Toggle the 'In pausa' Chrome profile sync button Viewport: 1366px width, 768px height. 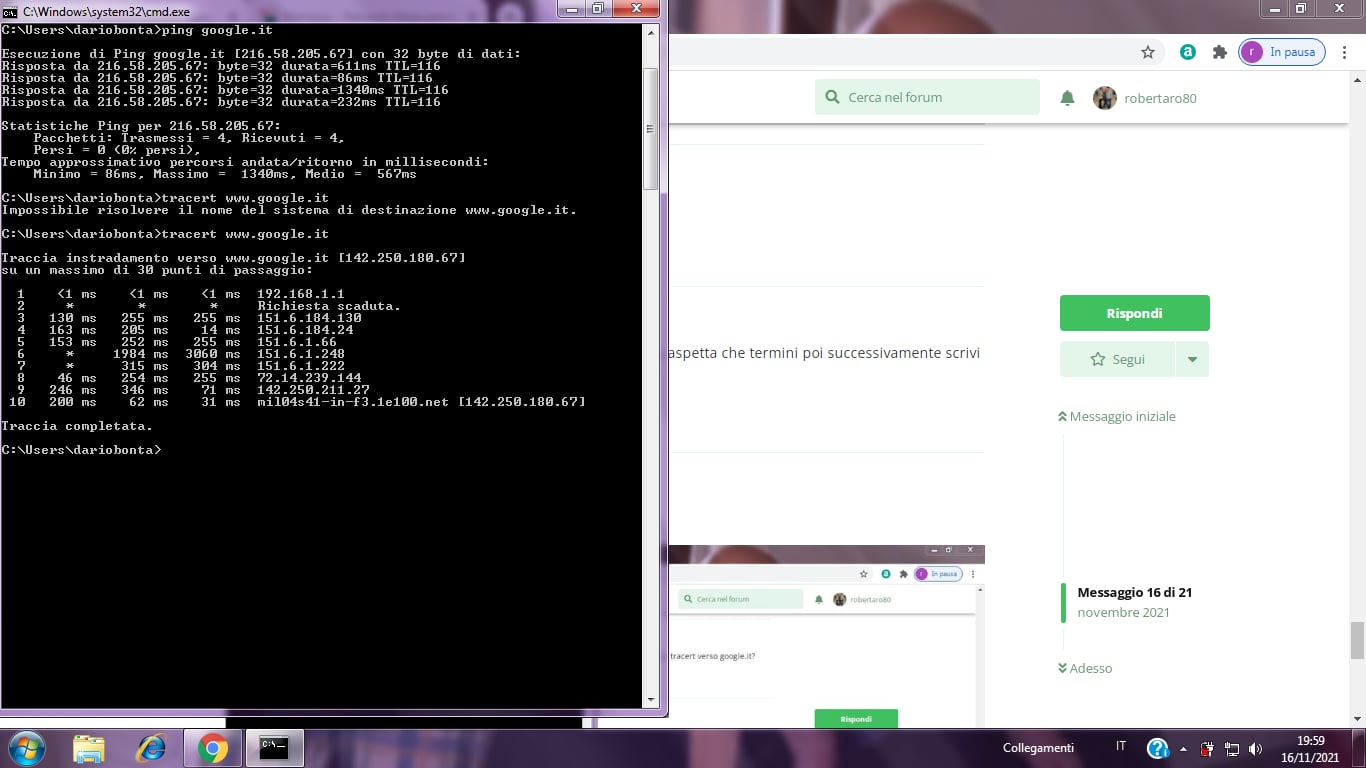coord(1281,52)
